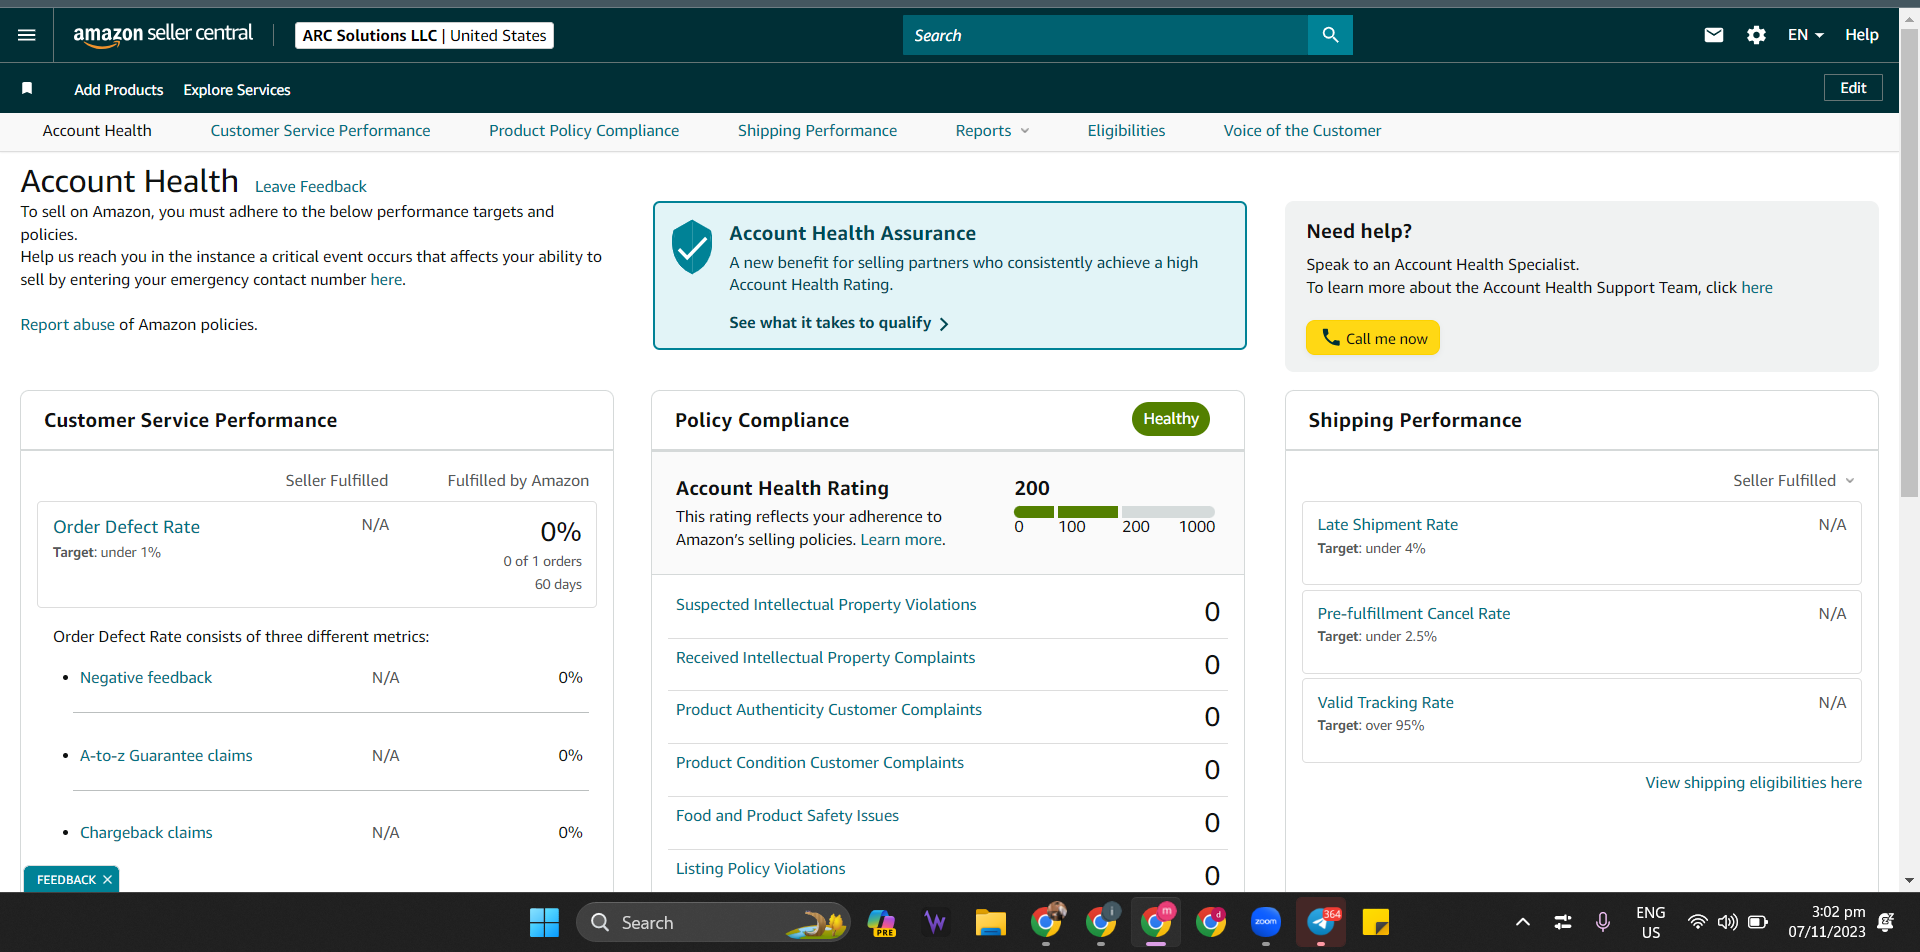The height and width of the screenshot is (952, 1920).
Task: Close the FEEDBACK tab with X
Action: pyautogui.click(x=107, y=880)
